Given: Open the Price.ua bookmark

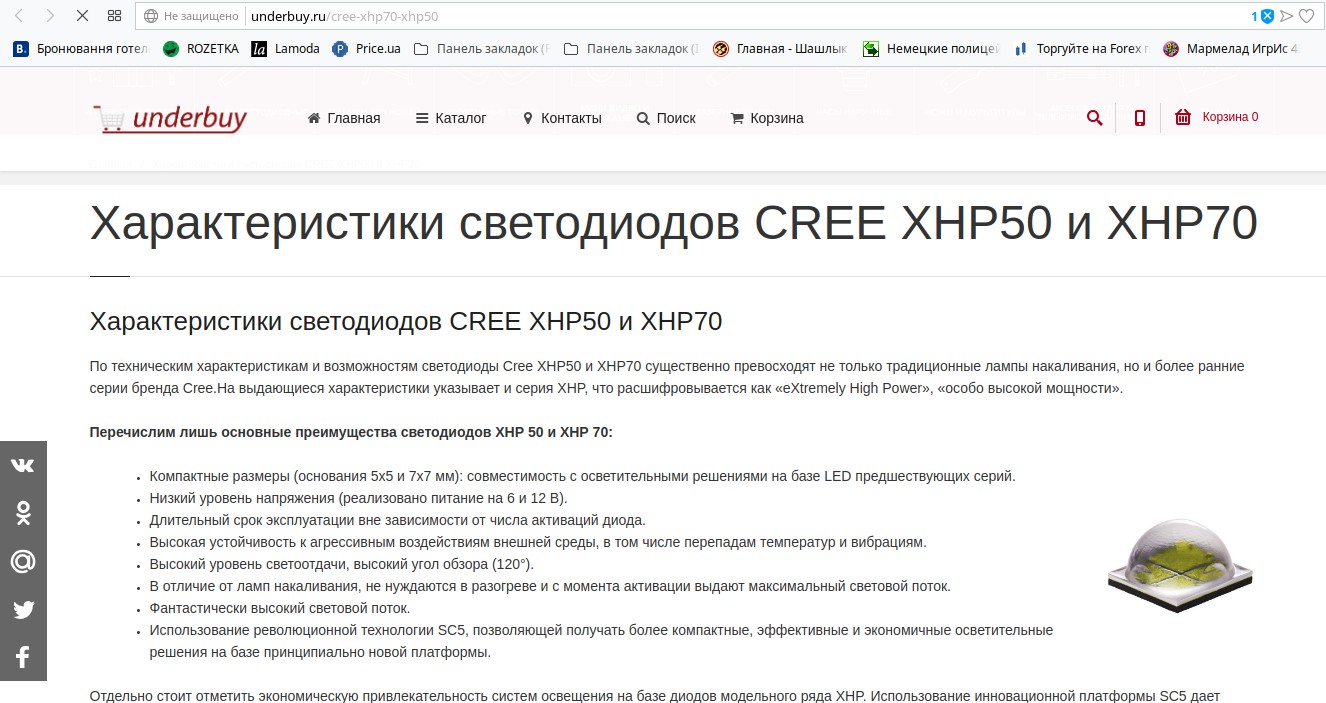Looking at the screenshot, I should coord(367,48).
